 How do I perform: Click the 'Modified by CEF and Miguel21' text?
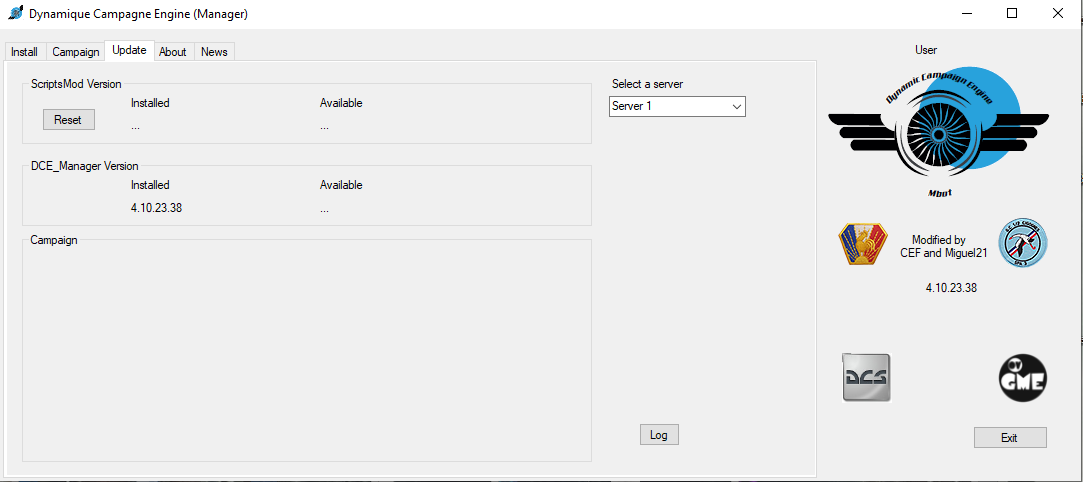coord(943,247)
